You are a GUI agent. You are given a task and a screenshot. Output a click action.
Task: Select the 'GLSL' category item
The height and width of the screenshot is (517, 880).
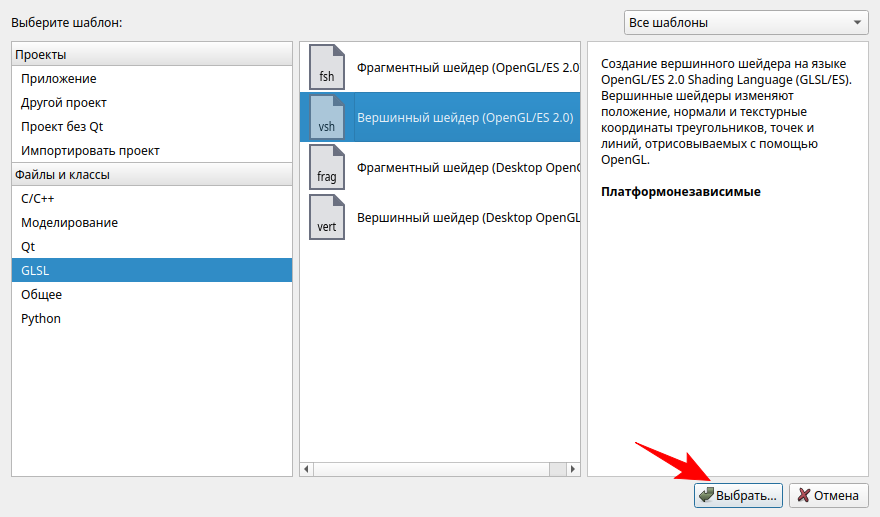35,270
